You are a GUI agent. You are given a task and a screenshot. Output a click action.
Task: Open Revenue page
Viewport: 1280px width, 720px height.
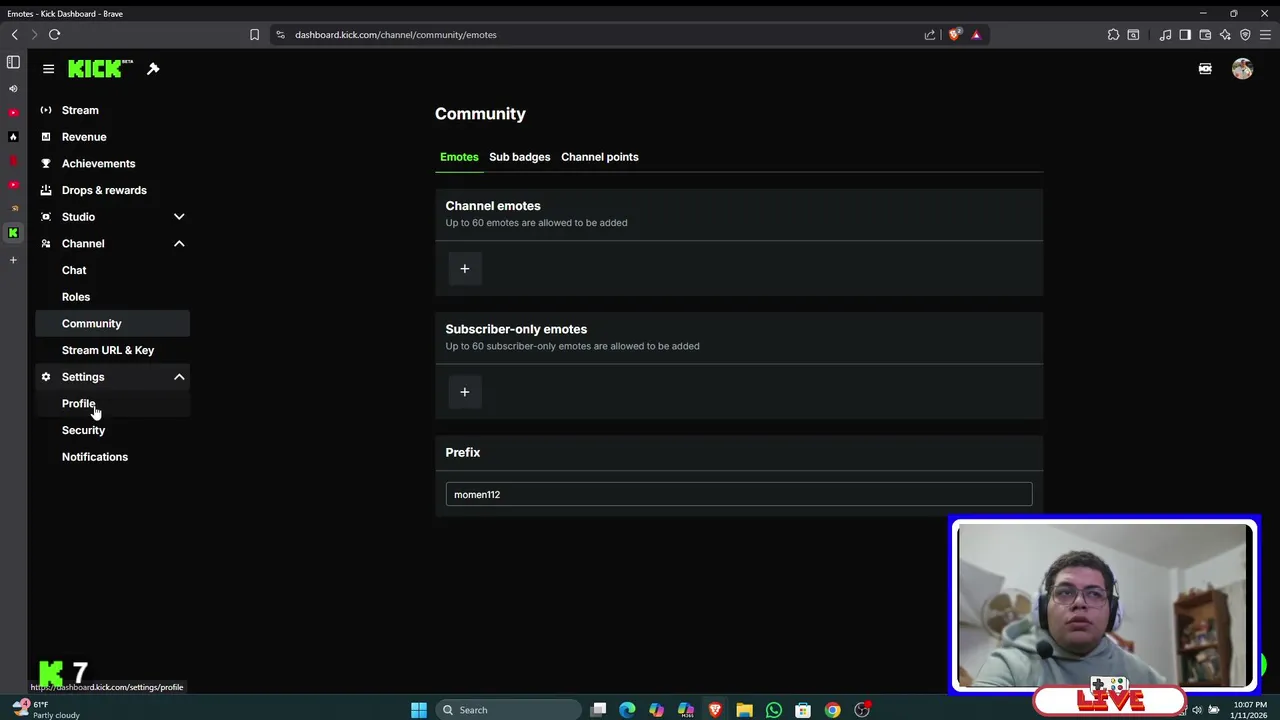(x=112, y=137)
